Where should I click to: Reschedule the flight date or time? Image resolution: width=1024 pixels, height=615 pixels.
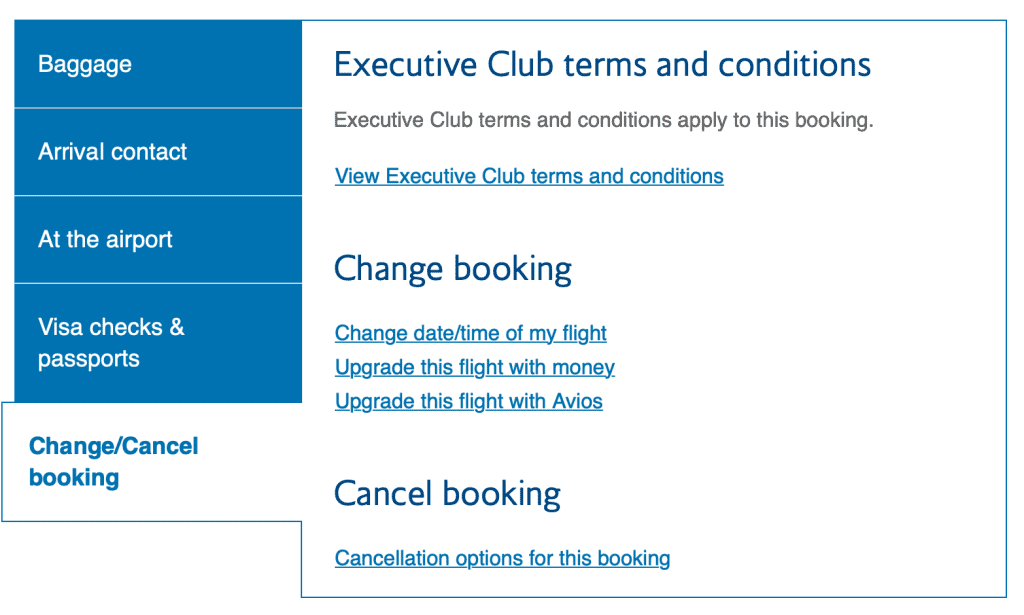pyautogui.click(x=470, y=334)
